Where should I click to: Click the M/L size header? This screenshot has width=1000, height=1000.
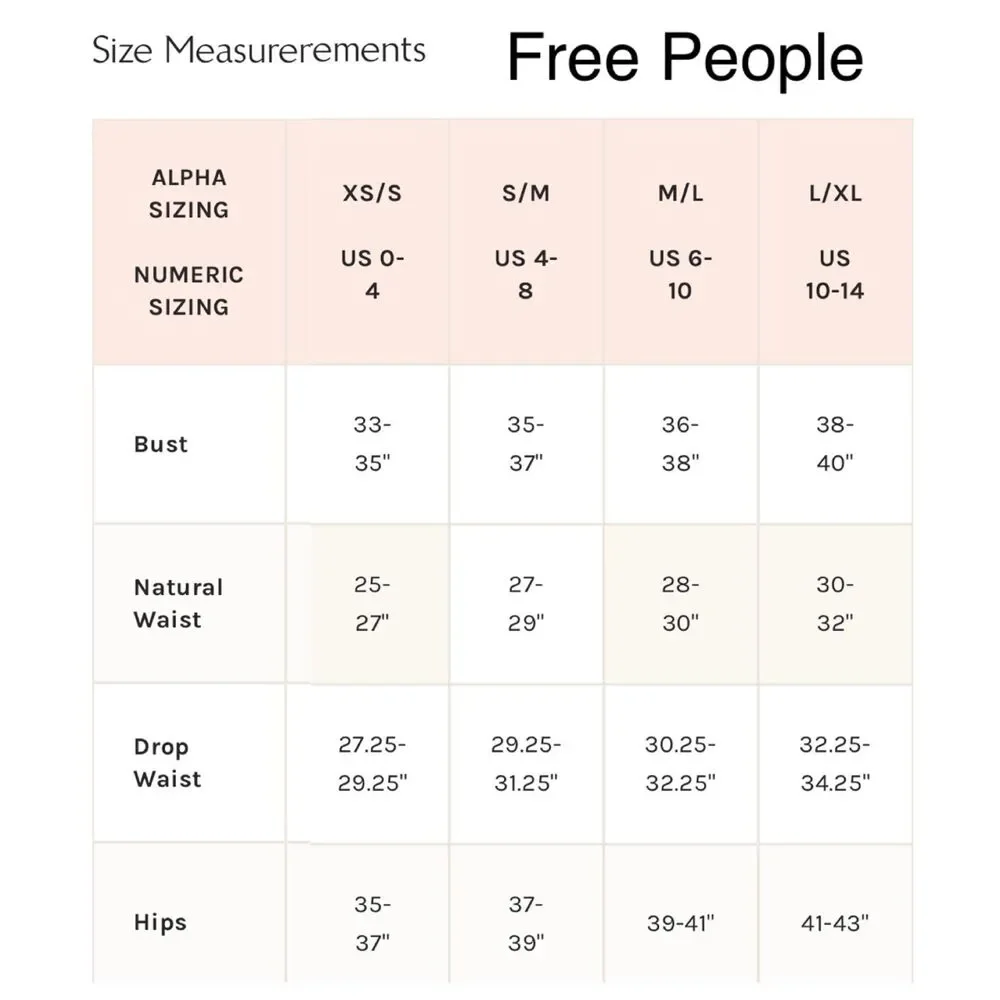pos(680,193)
